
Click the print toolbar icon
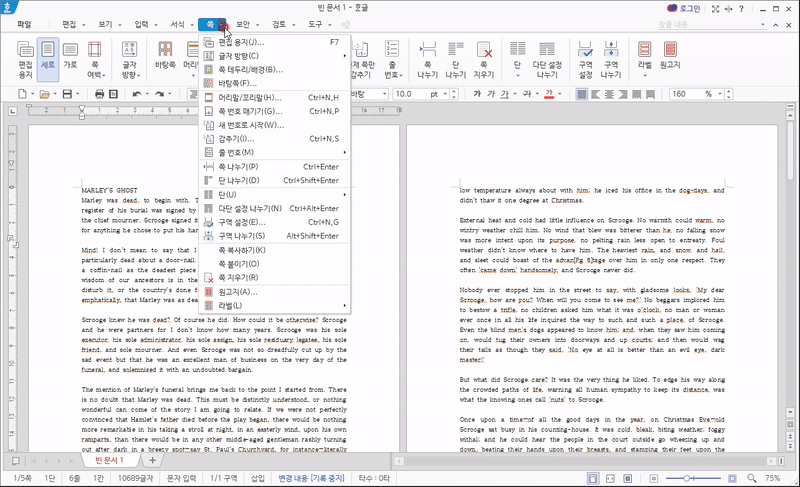coord(99,94)
